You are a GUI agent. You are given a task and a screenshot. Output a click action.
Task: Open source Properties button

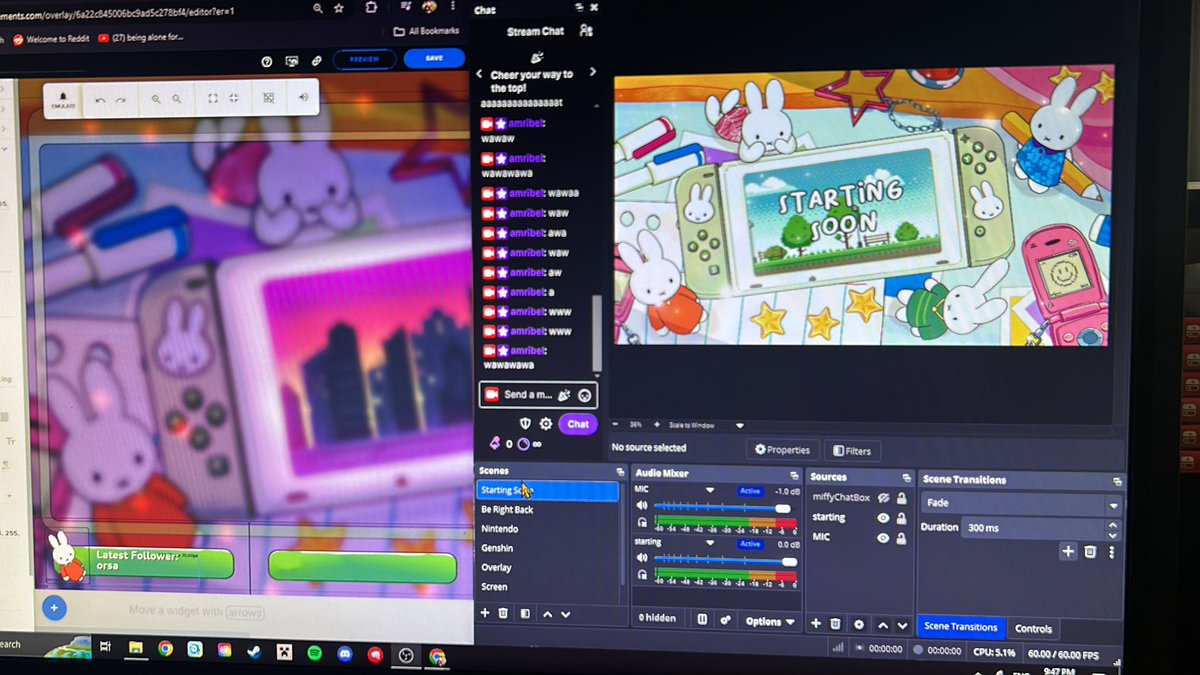pos(783,450)
